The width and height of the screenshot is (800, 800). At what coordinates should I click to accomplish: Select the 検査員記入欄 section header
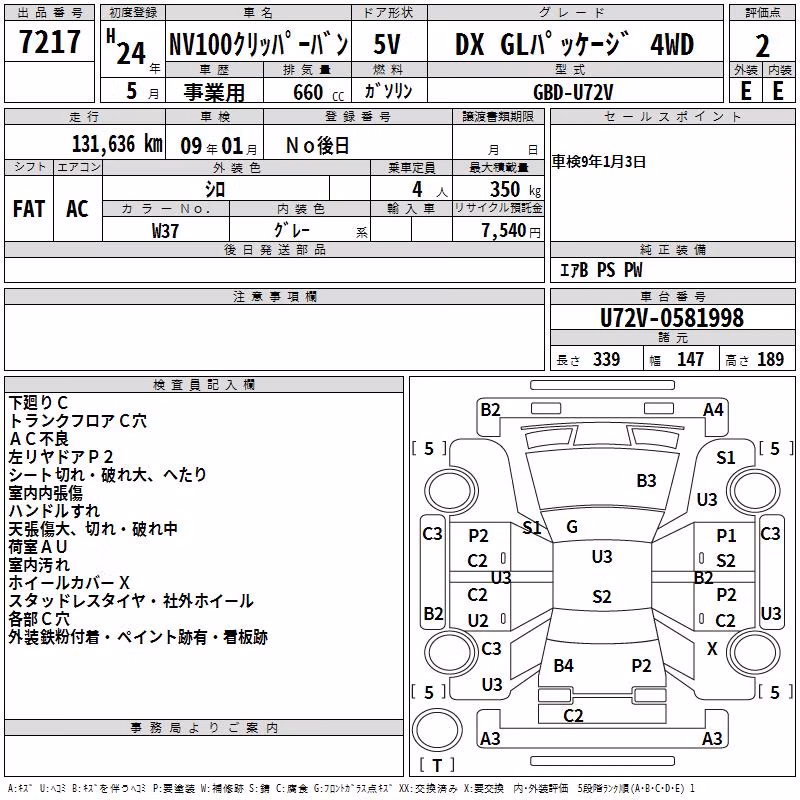204,385
